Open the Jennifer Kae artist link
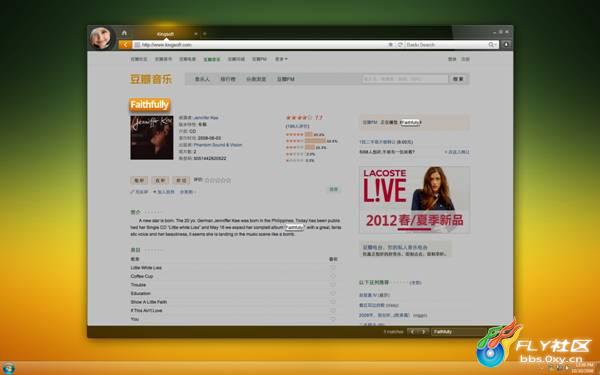The image size is (600, 375). coord(206,118)
